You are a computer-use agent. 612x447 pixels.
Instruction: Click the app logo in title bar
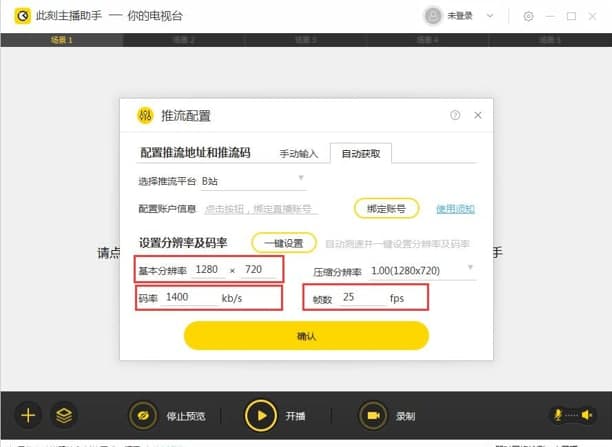click(x=23, y=16)
